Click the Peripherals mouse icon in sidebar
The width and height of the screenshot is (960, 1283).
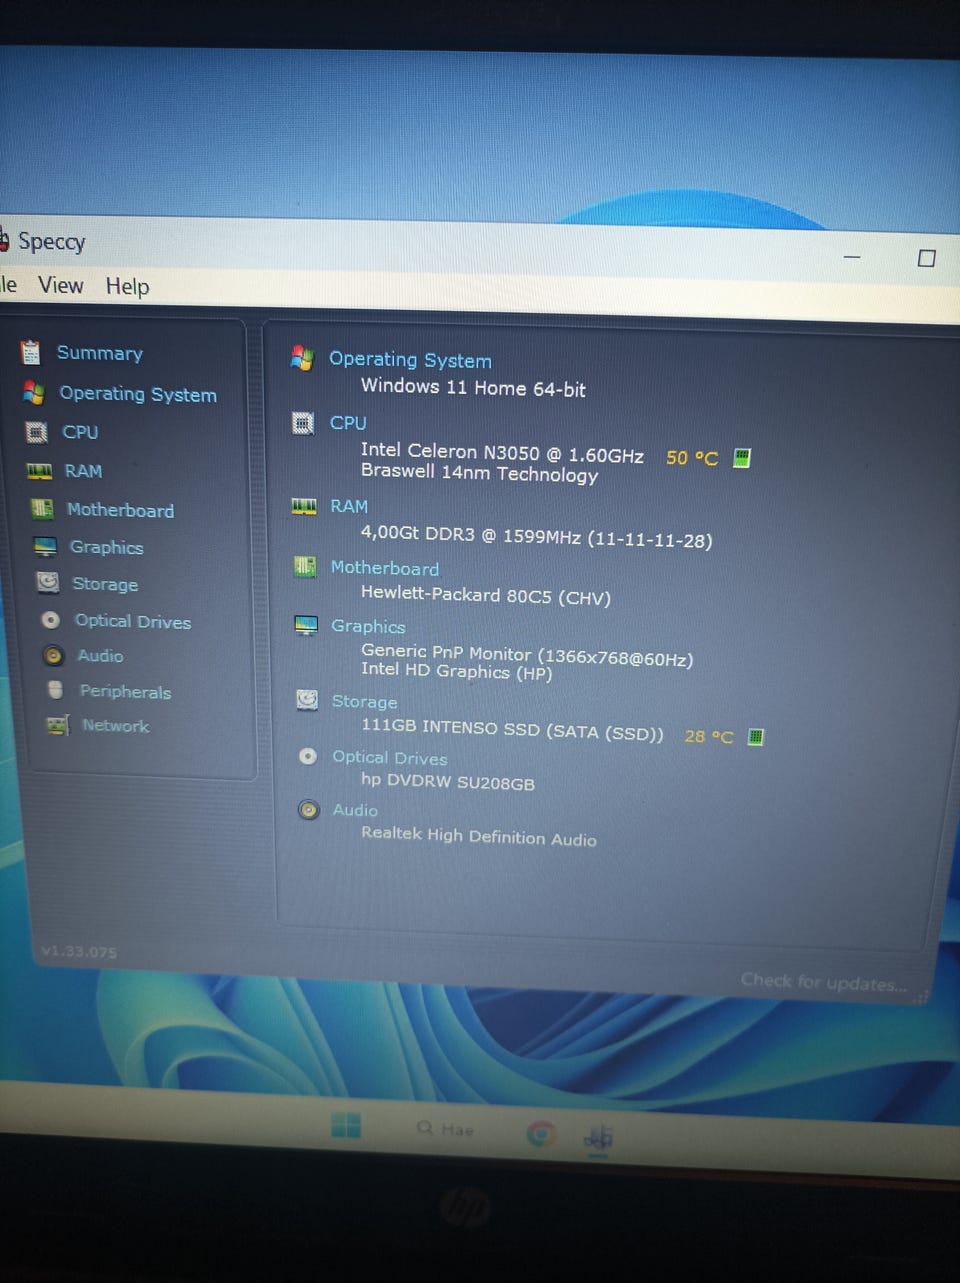pos(56,690)
